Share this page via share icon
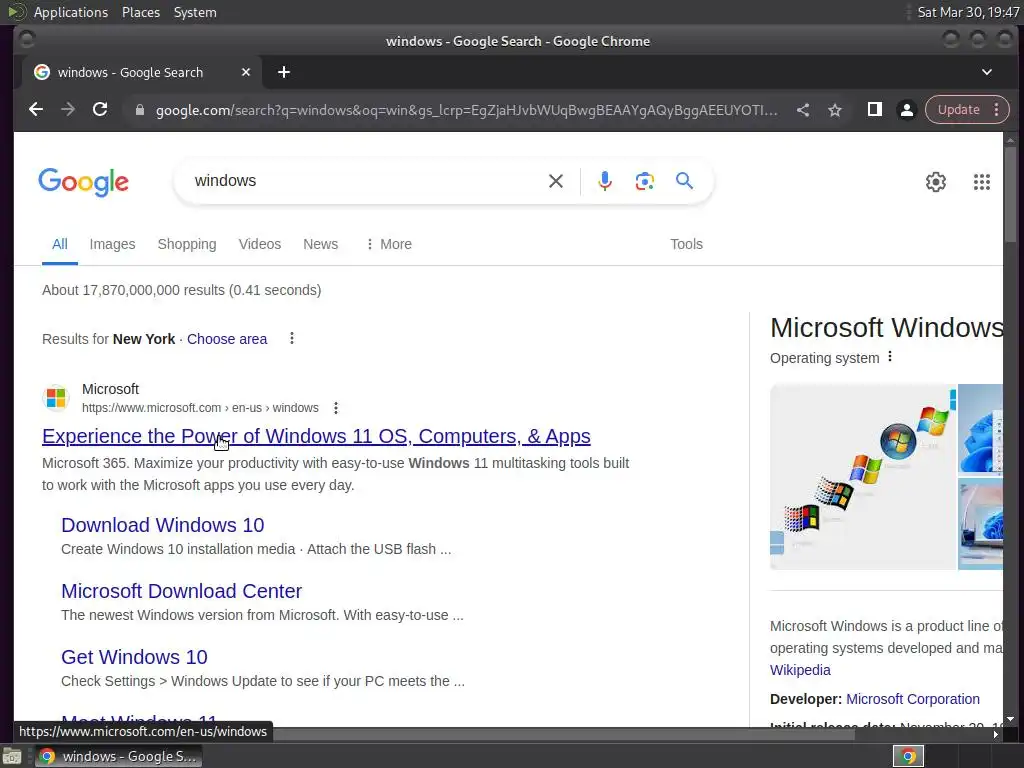Viewport: 1024px width, 768px height. (x=803, y=110)
